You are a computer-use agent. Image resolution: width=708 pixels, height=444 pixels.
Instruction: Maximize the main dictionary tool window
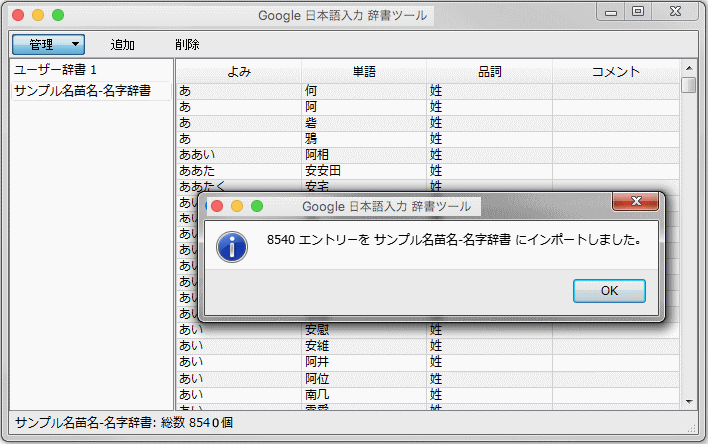pos(638,12)
